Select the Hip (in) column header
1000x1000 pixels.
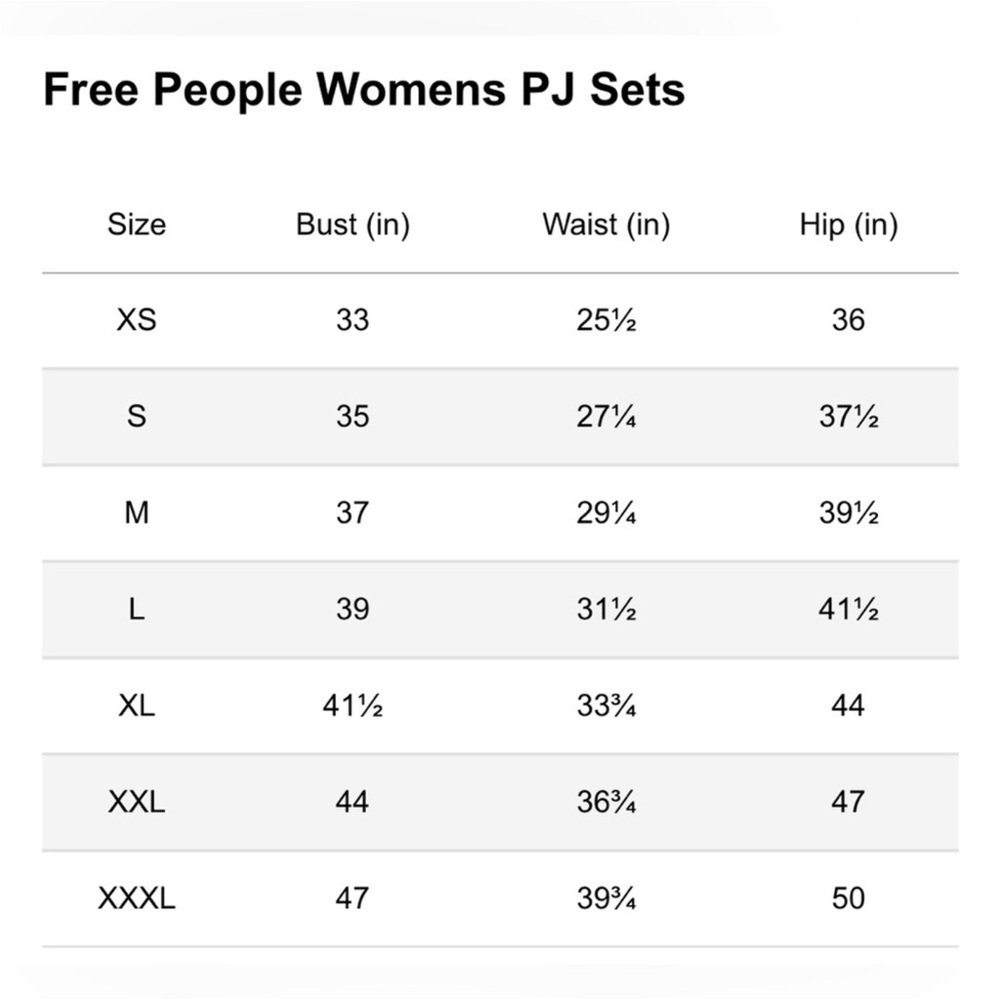tap(849, 225)
